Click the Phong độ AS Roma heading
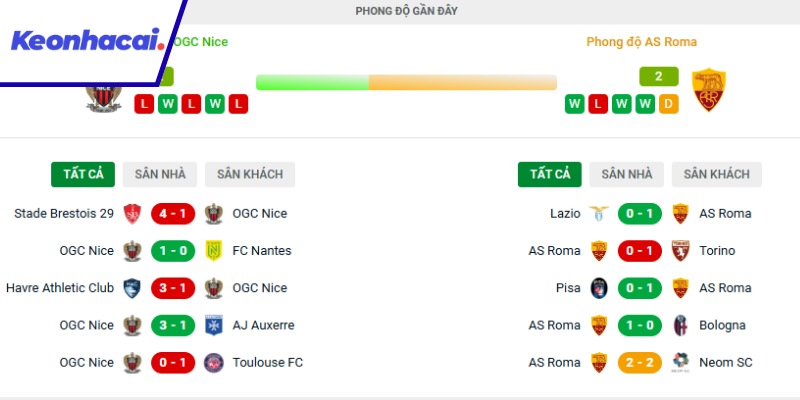 641,42
